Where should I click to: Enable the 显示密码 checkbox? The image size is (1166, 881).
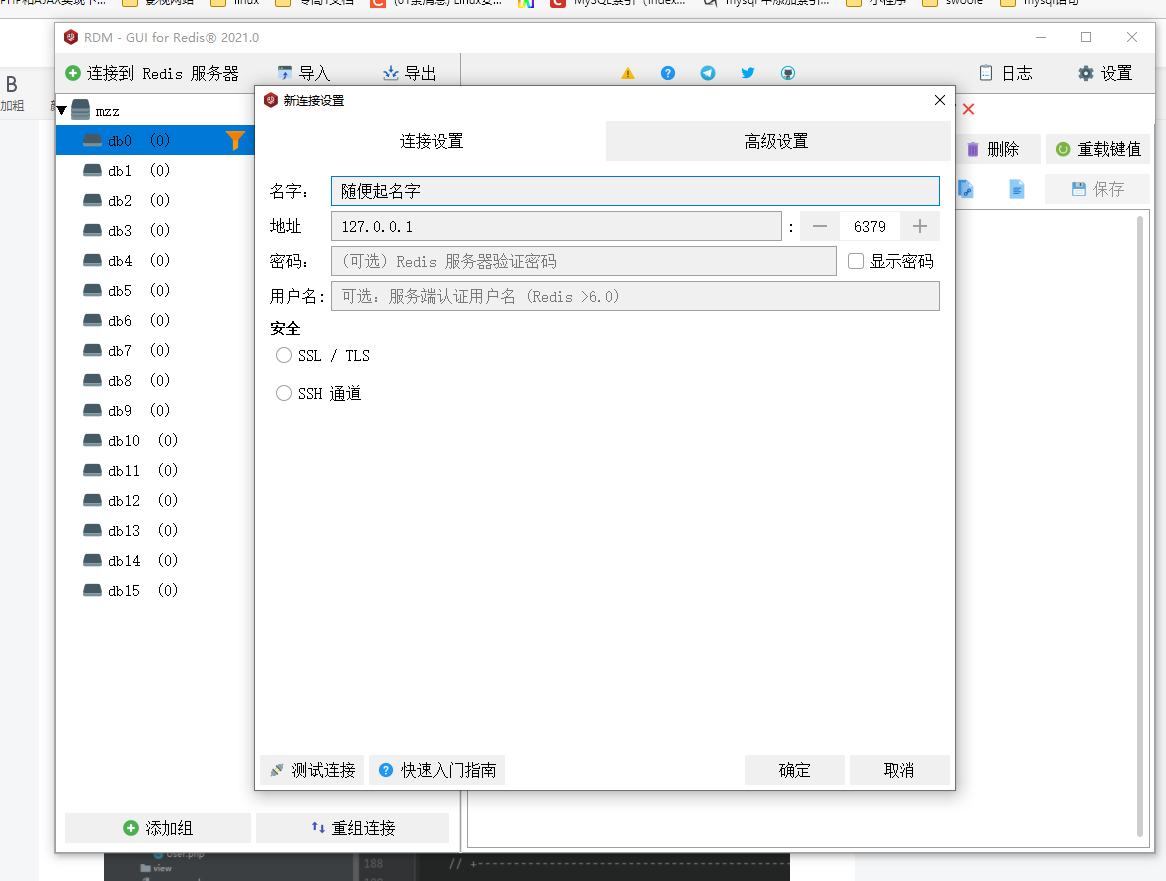(x=856, y=260)
